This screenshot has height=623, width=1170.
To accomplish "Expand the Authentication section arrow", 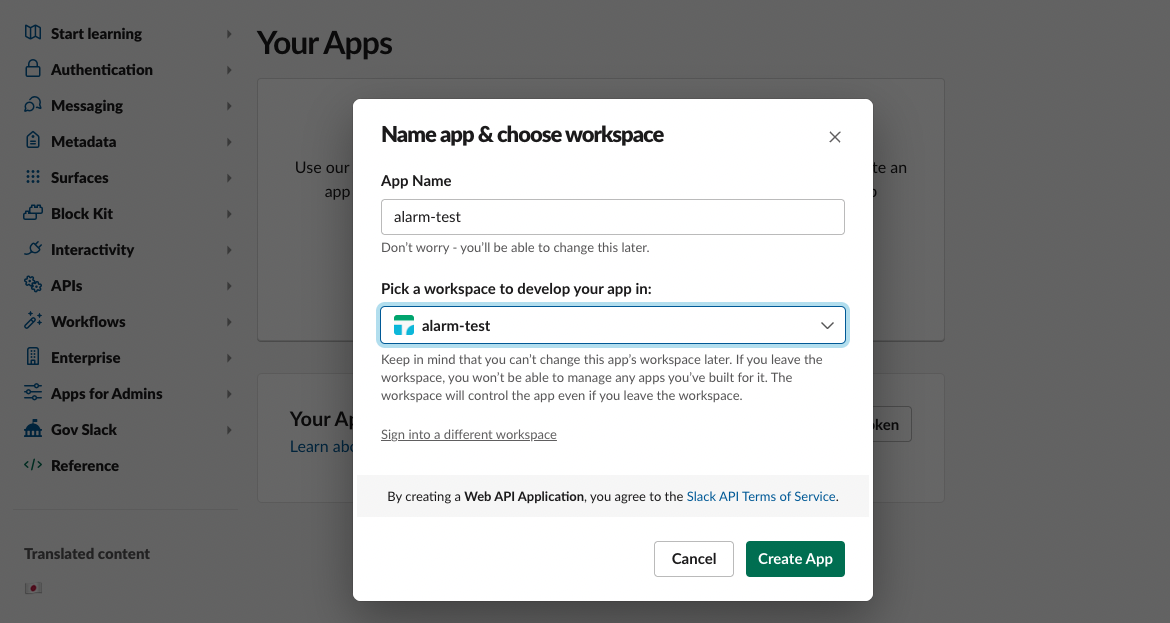I will (229, 69).
